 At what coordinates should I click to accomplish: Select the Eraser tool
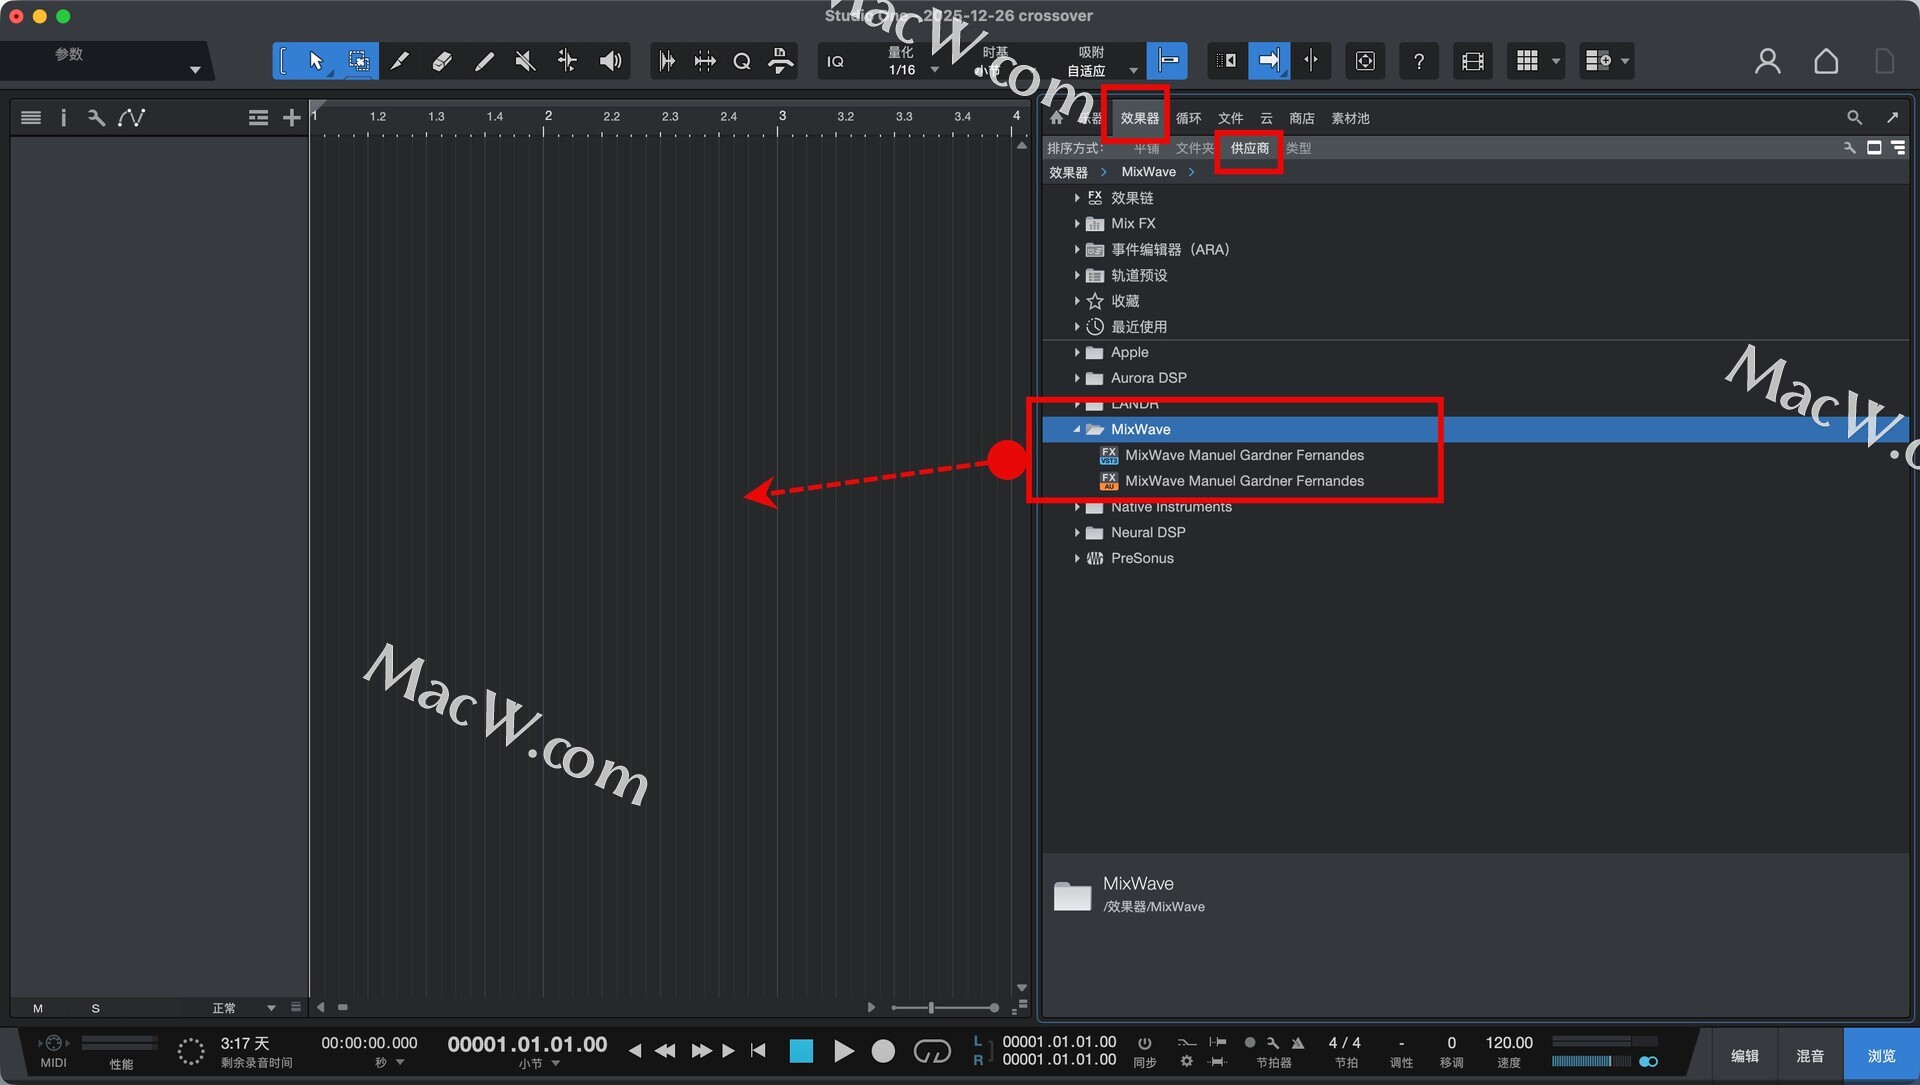(441, 61)
